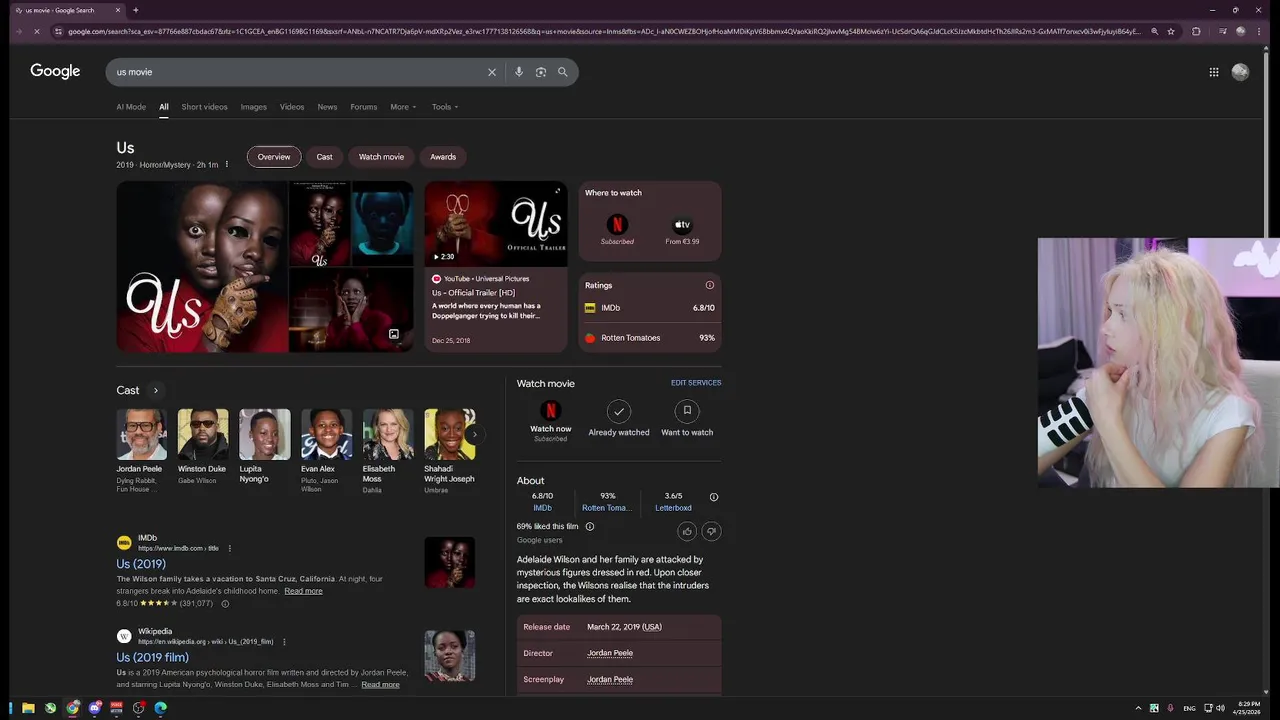Viewport: 1280px width, 720px height.
Task: Switch to Forums tab
Action: 364,107
